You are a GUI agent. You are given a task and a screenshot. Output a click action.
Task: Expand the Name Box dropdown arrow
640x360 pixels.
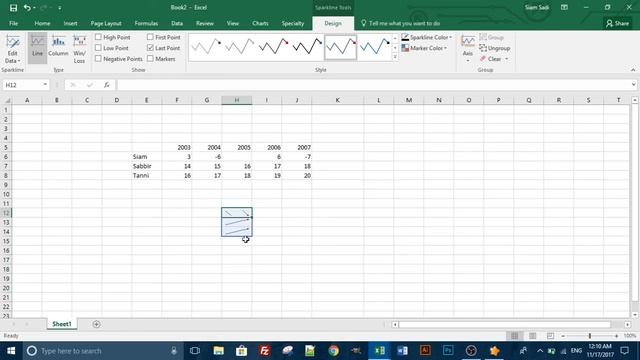(x=45, y=85)
